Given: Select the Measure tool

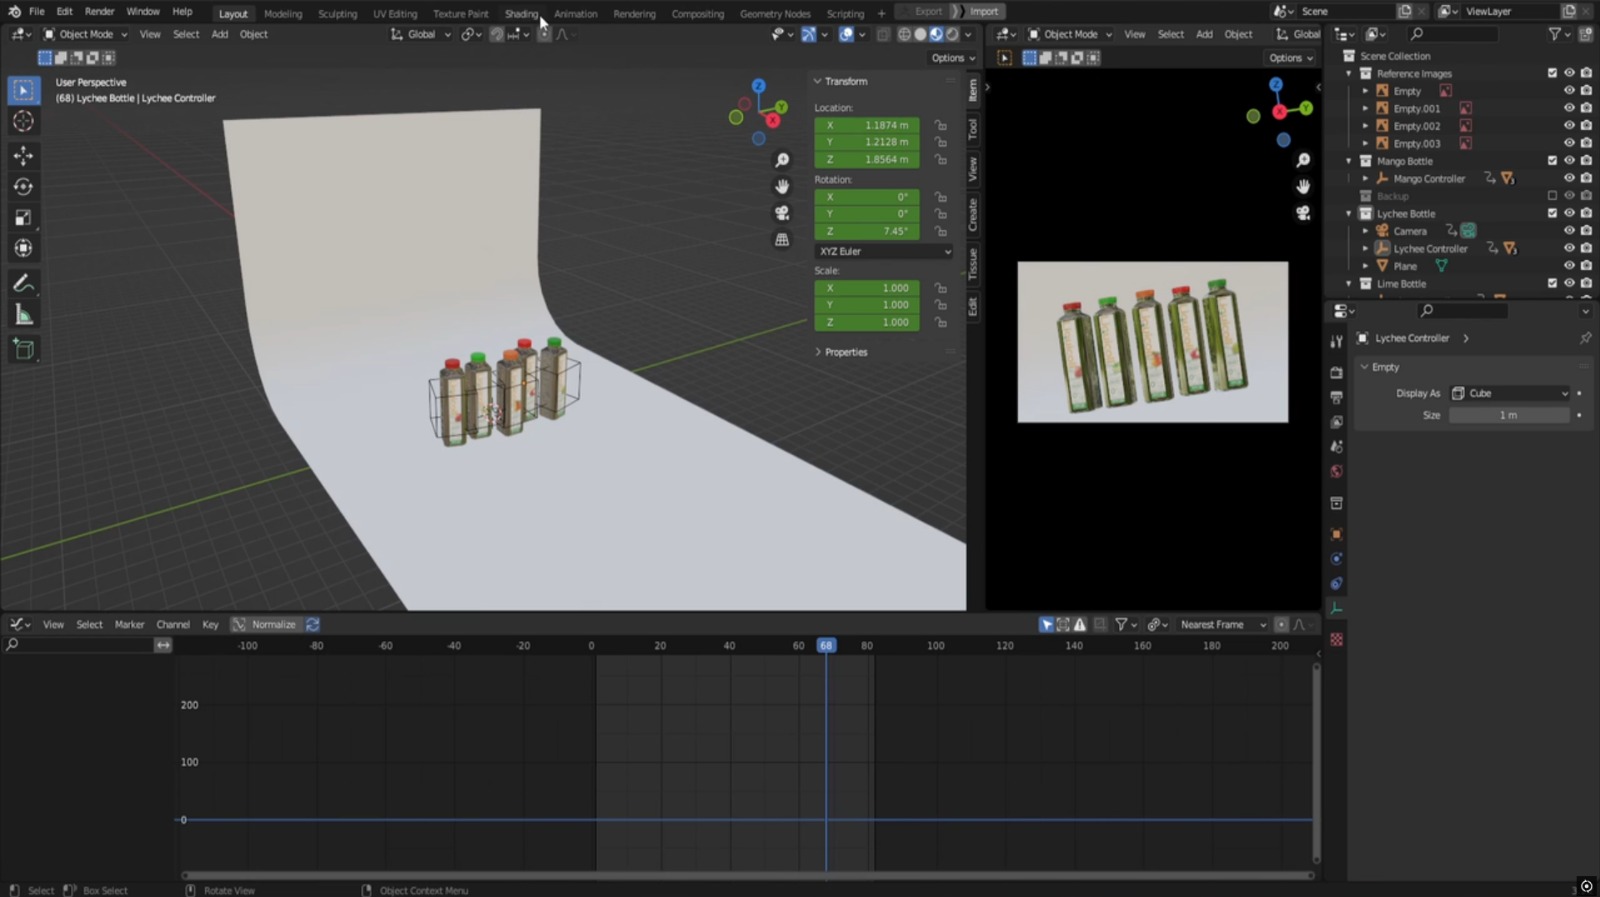Looking at the screenshot, I should (x=23, y=316).
